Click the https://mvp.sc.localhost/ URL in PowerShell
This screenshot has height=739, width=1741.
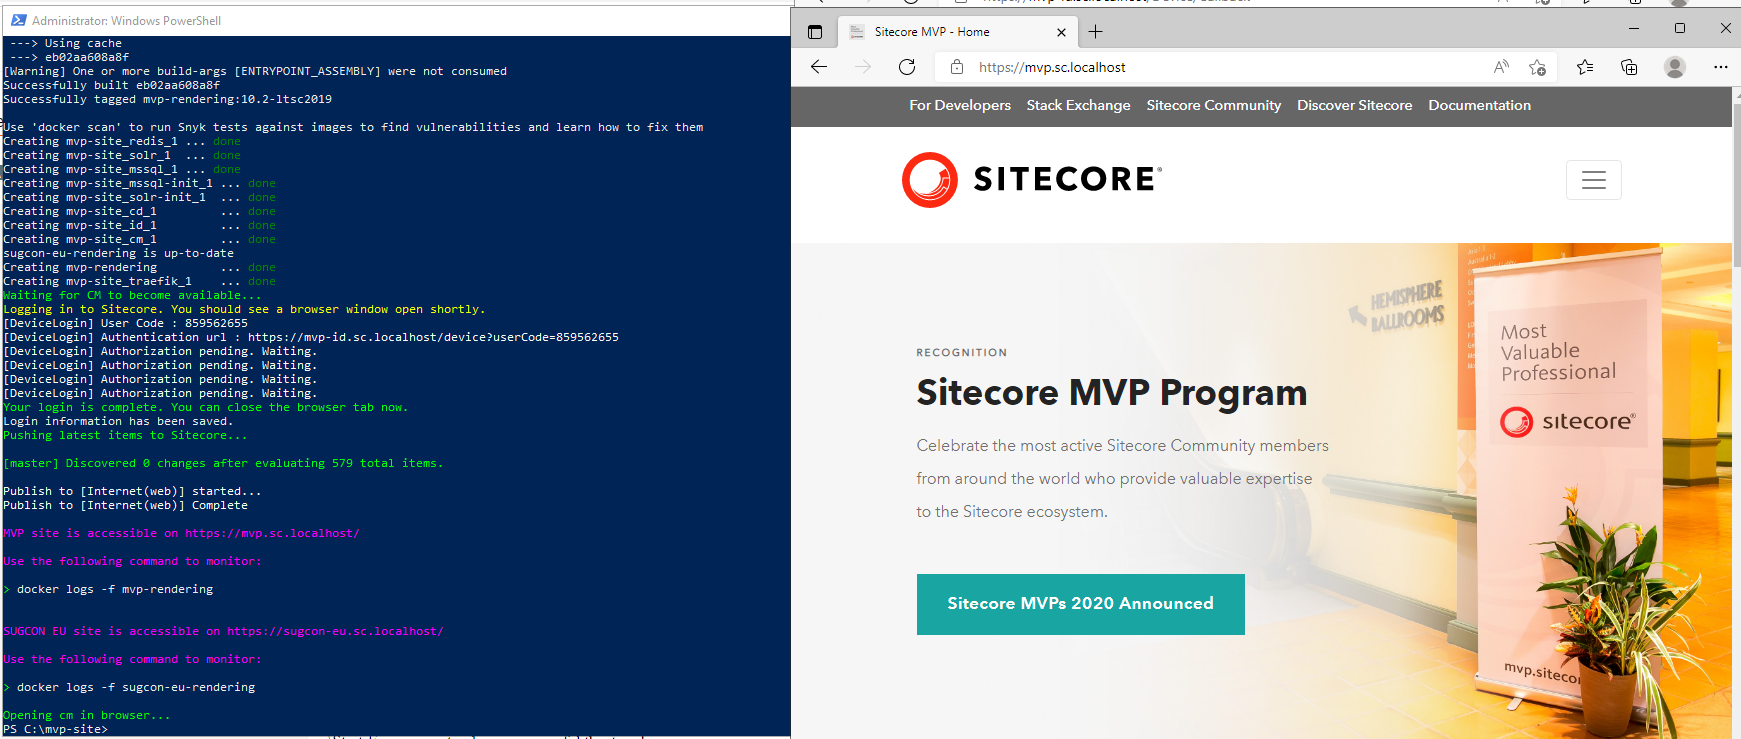pyautogui.click(x=272, y=533)
